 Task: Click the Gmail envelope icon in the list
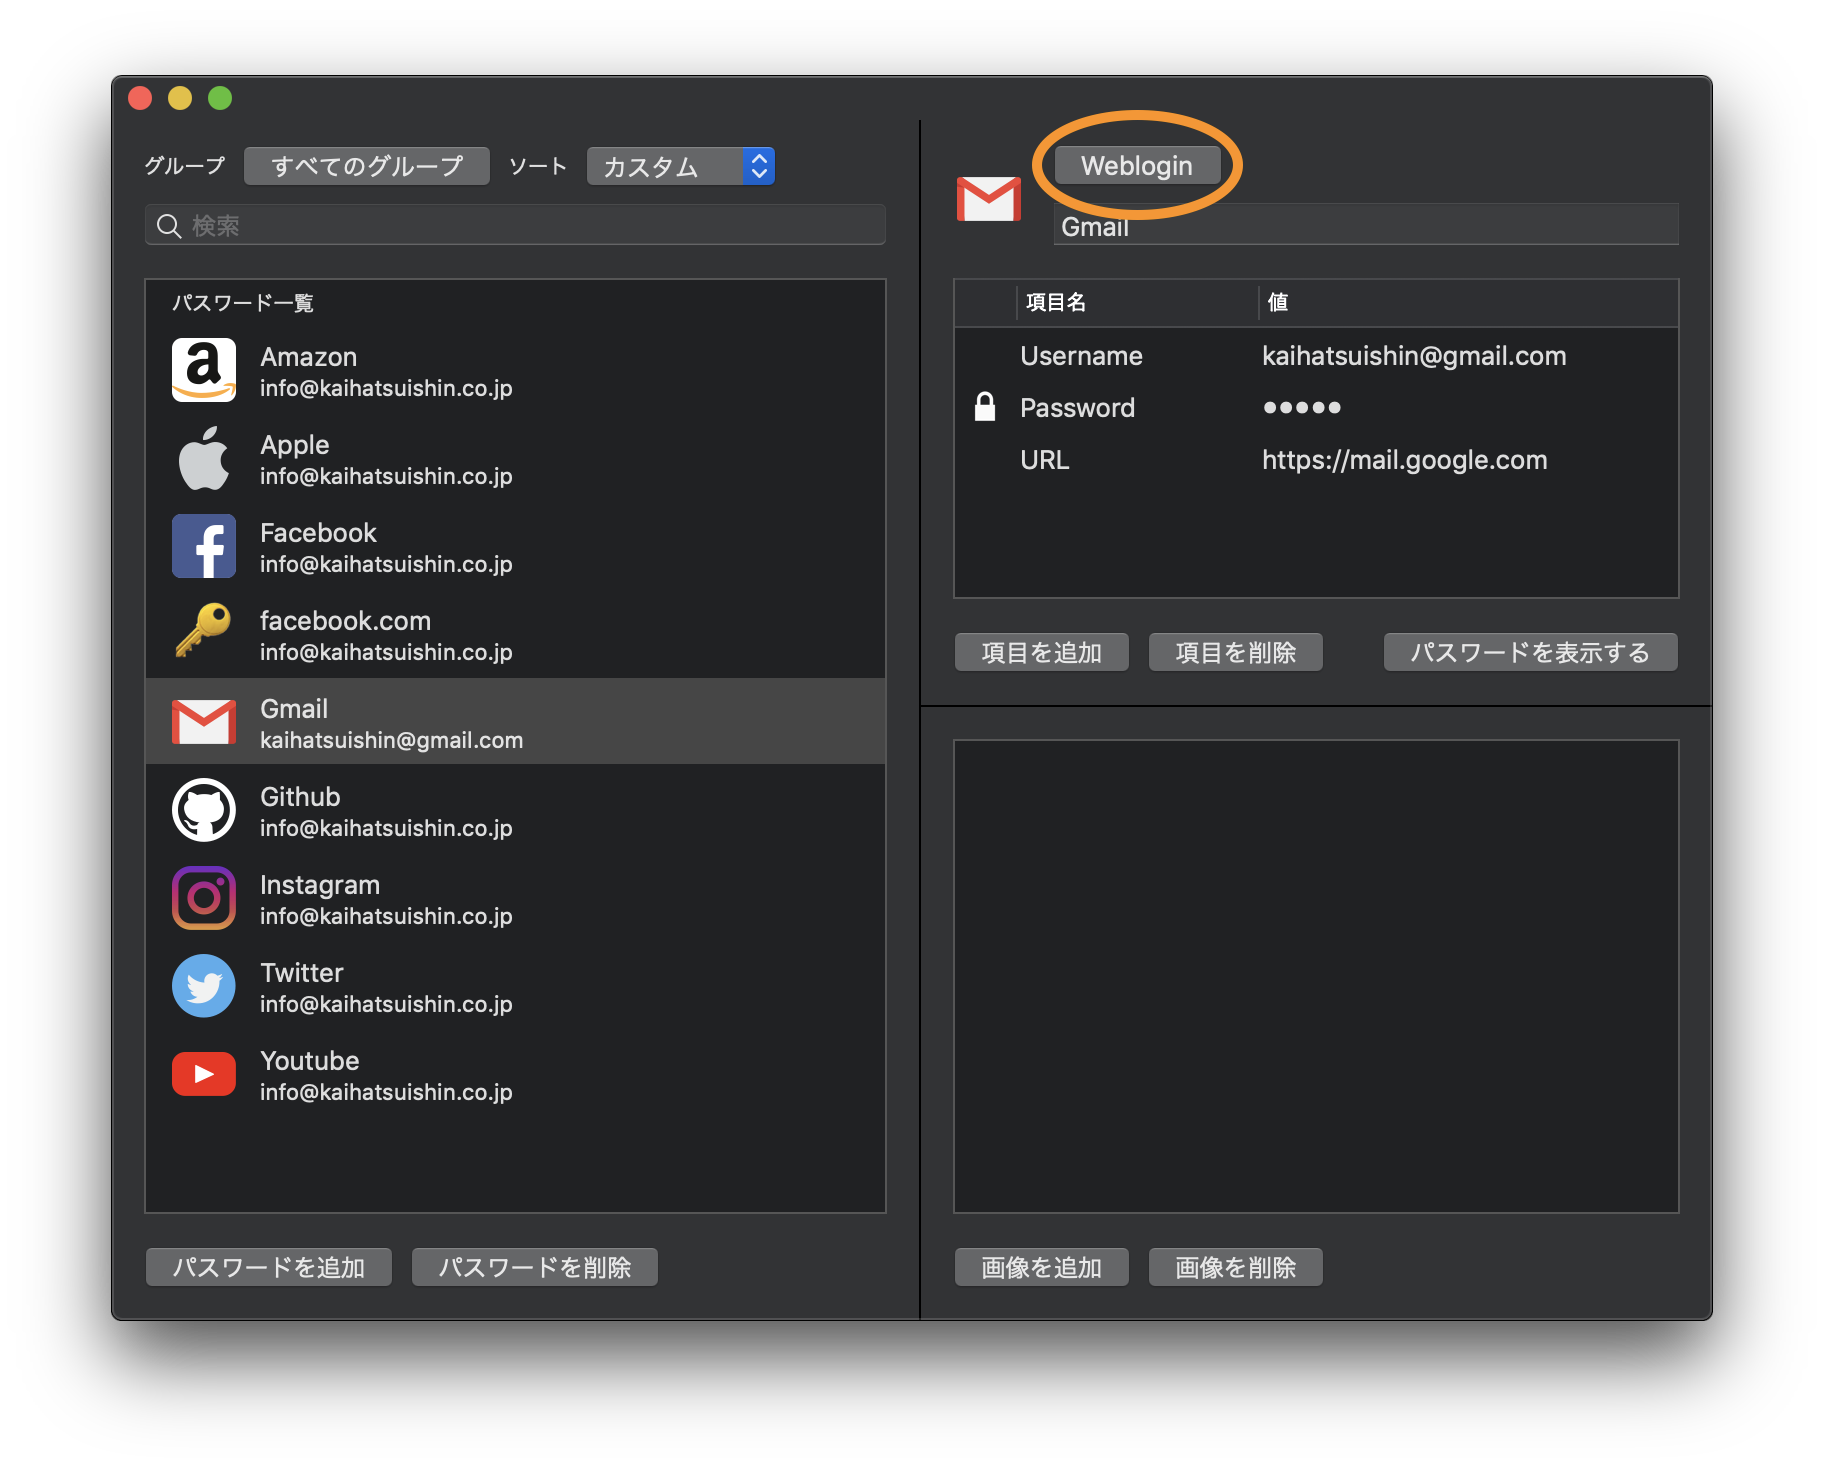point(204,722)
